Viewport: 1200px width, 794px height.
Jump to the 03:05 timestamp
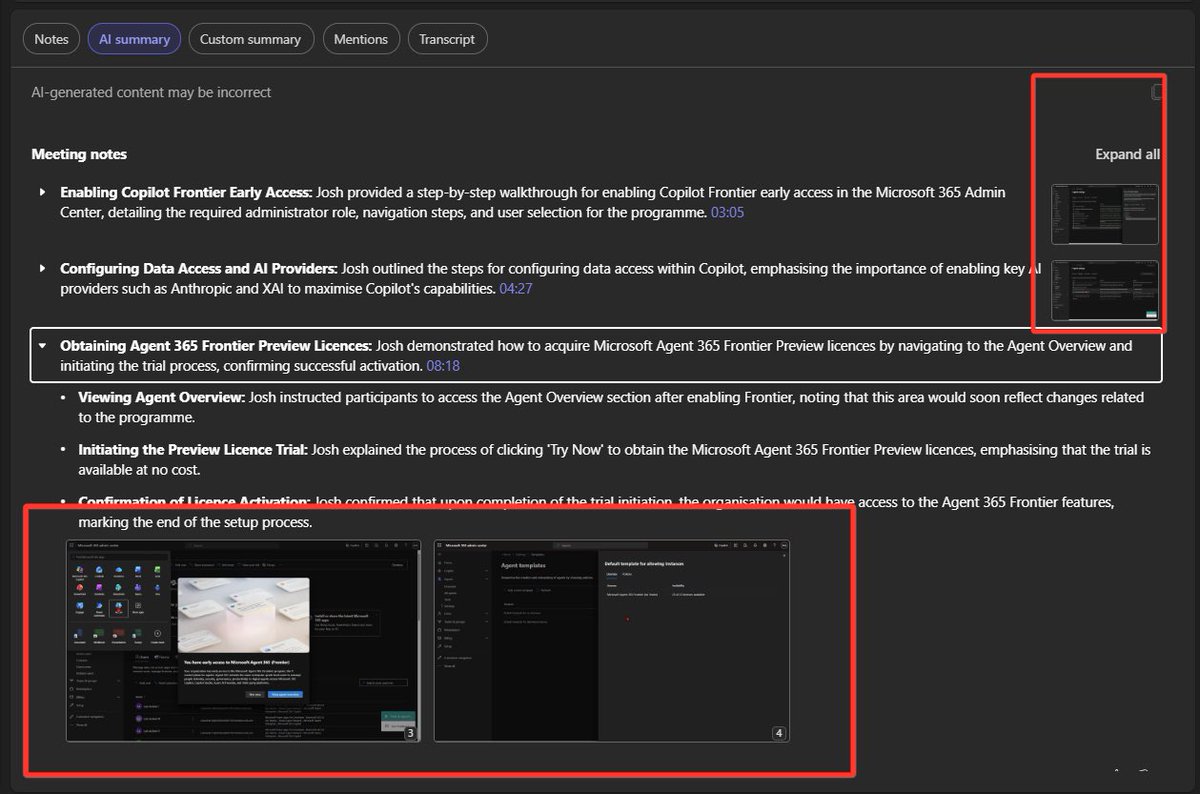[x=727, y=212]
